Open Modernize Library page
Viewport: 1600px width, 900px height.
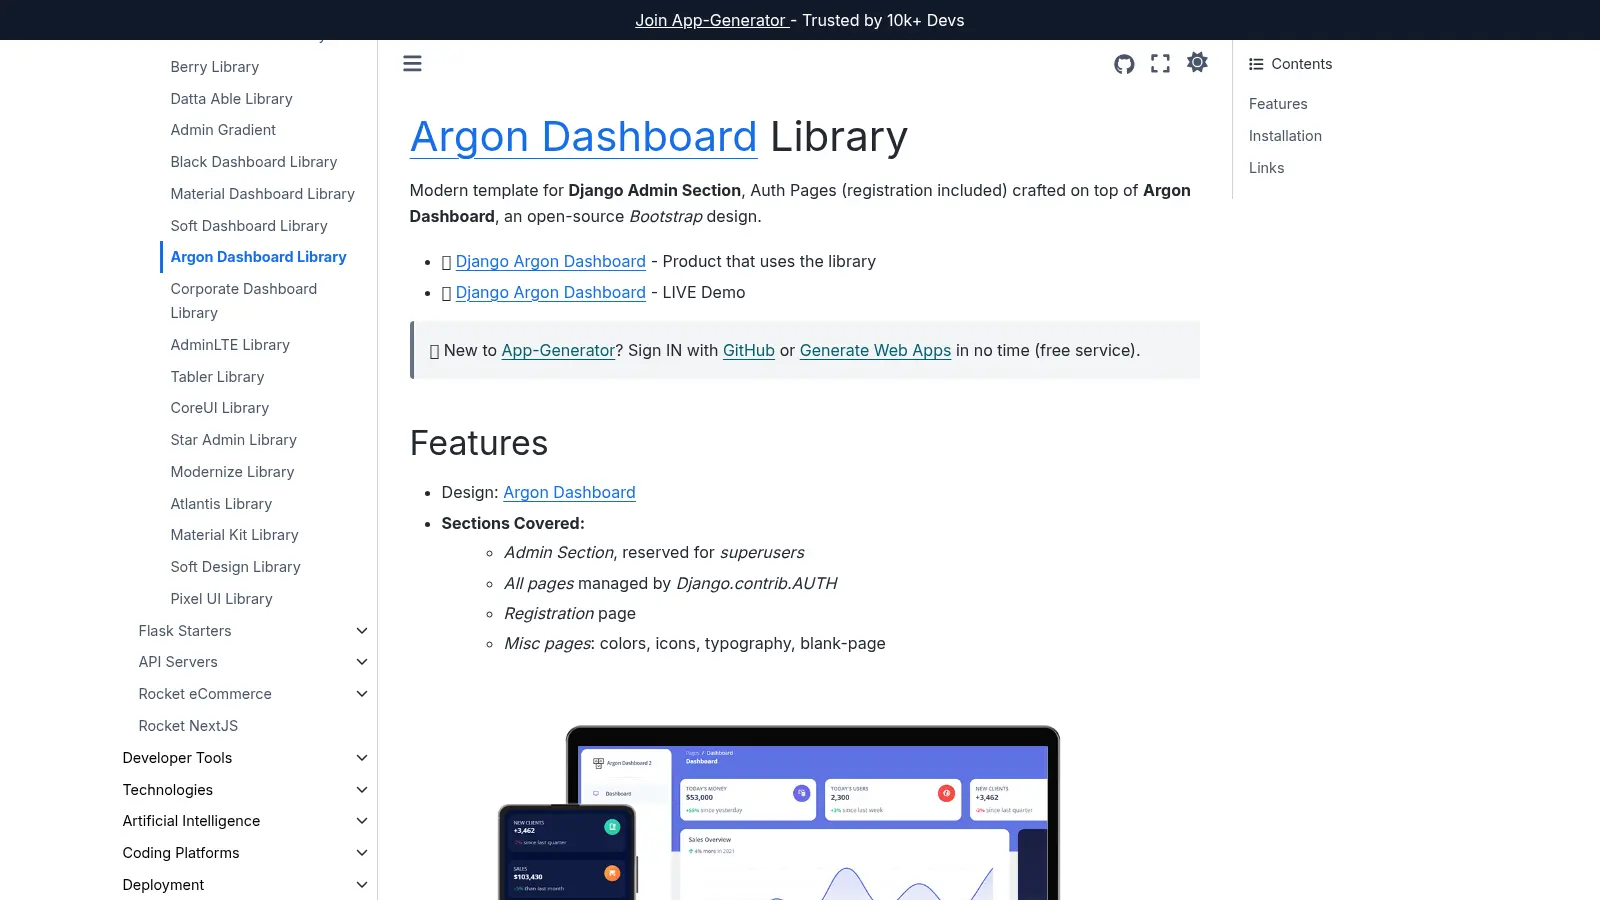click(232, 472)
